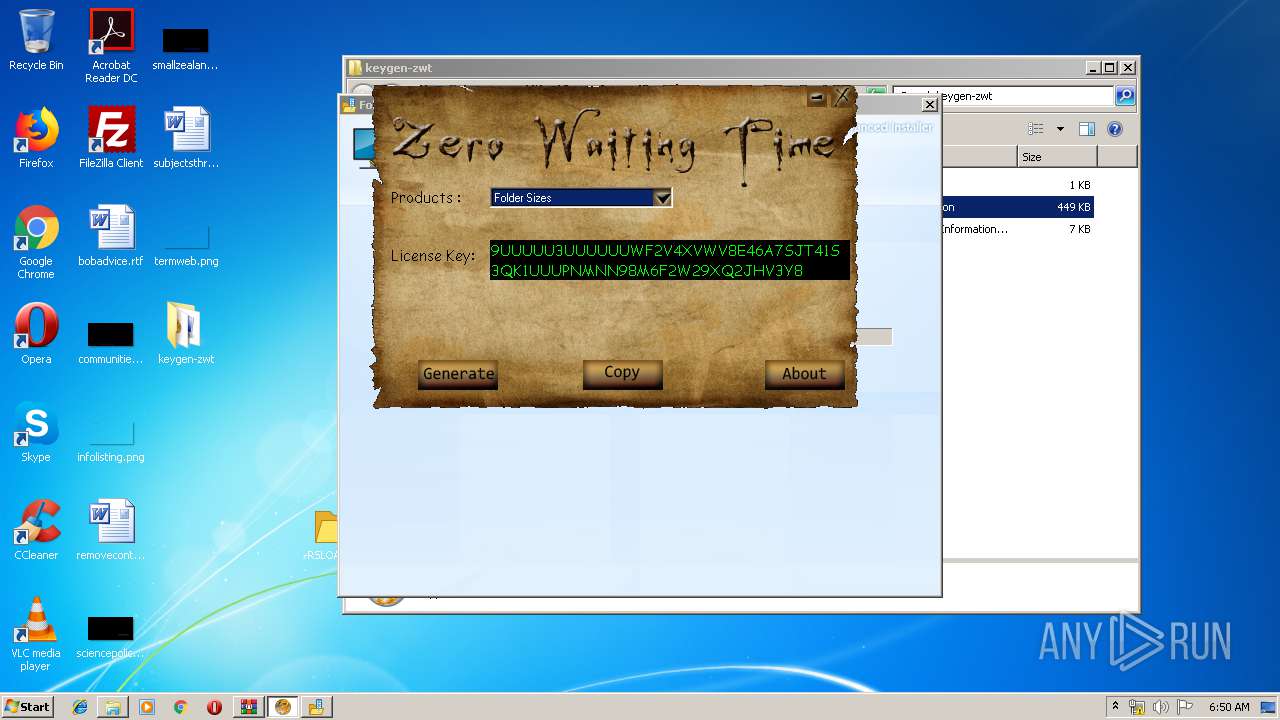Screen dimensions: 1280x720
Task: Select the keygen-zwt desktop folder
Action: tap(186, 334)
